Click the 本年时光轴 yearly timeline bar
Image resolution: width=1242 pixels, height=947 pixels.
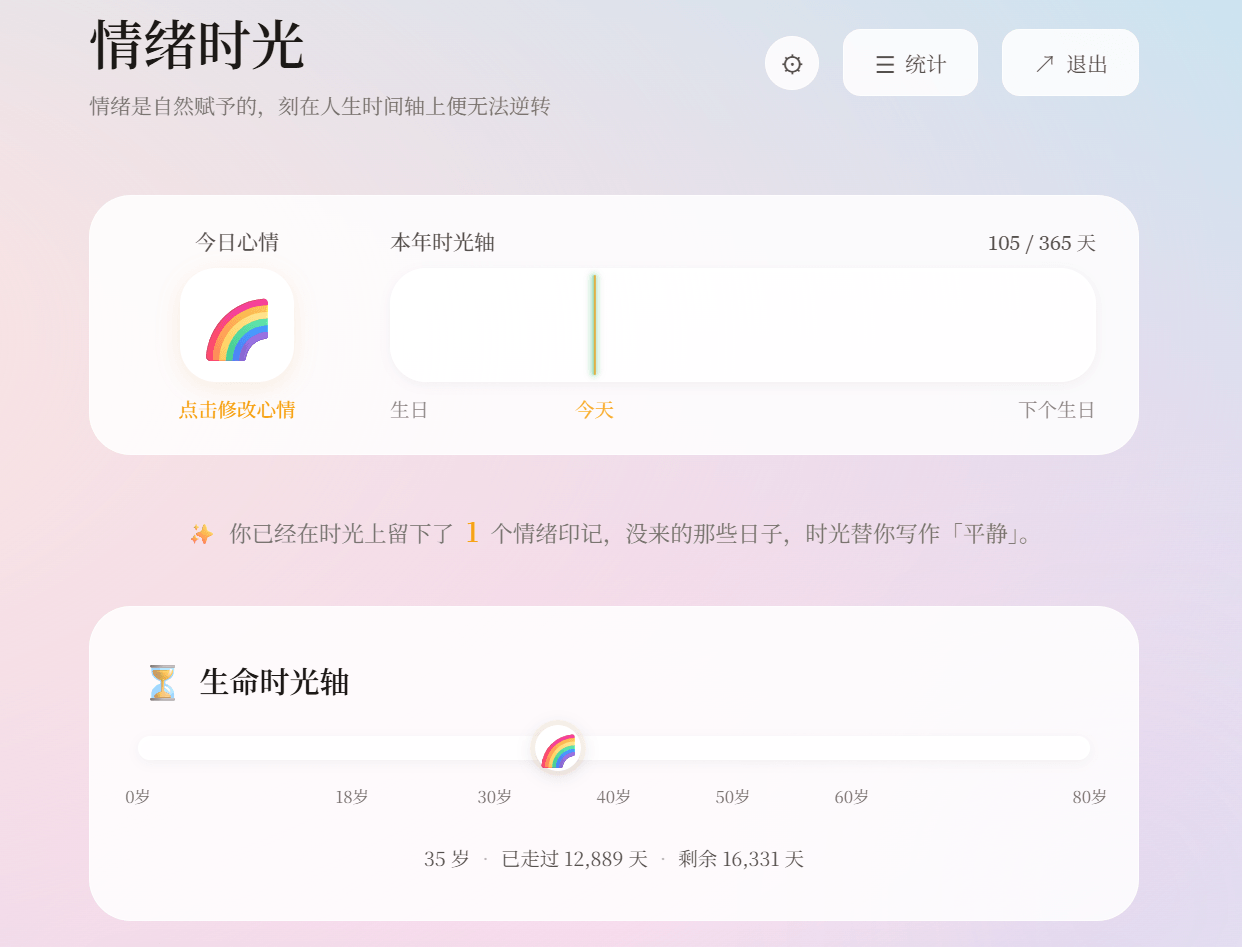(743, 325)
